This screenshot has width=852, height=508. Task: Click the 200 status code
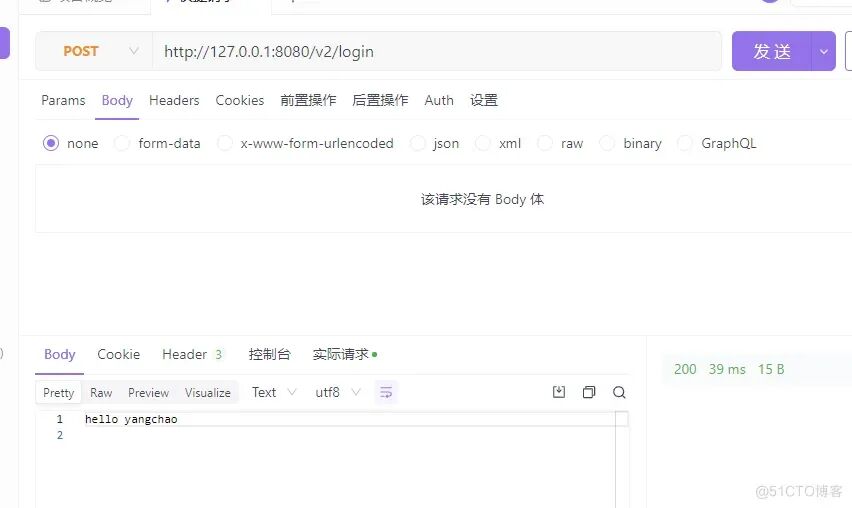tap(685, 369)
